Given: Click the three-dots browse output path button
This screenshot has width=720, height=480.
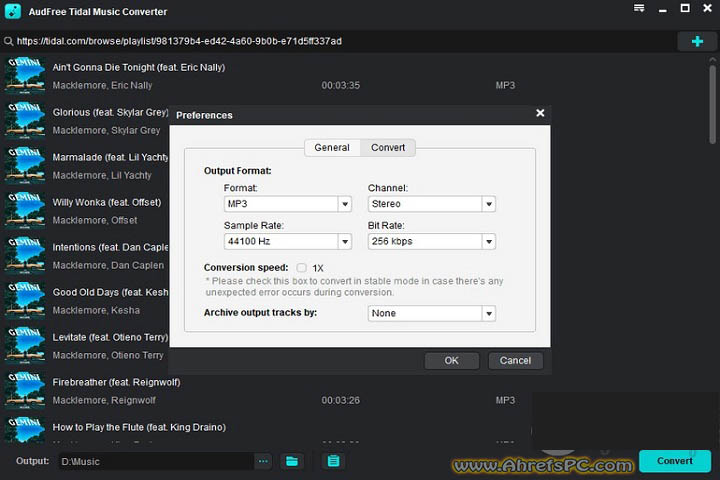Looking at the screenshot, I should [x=263, y=461].
